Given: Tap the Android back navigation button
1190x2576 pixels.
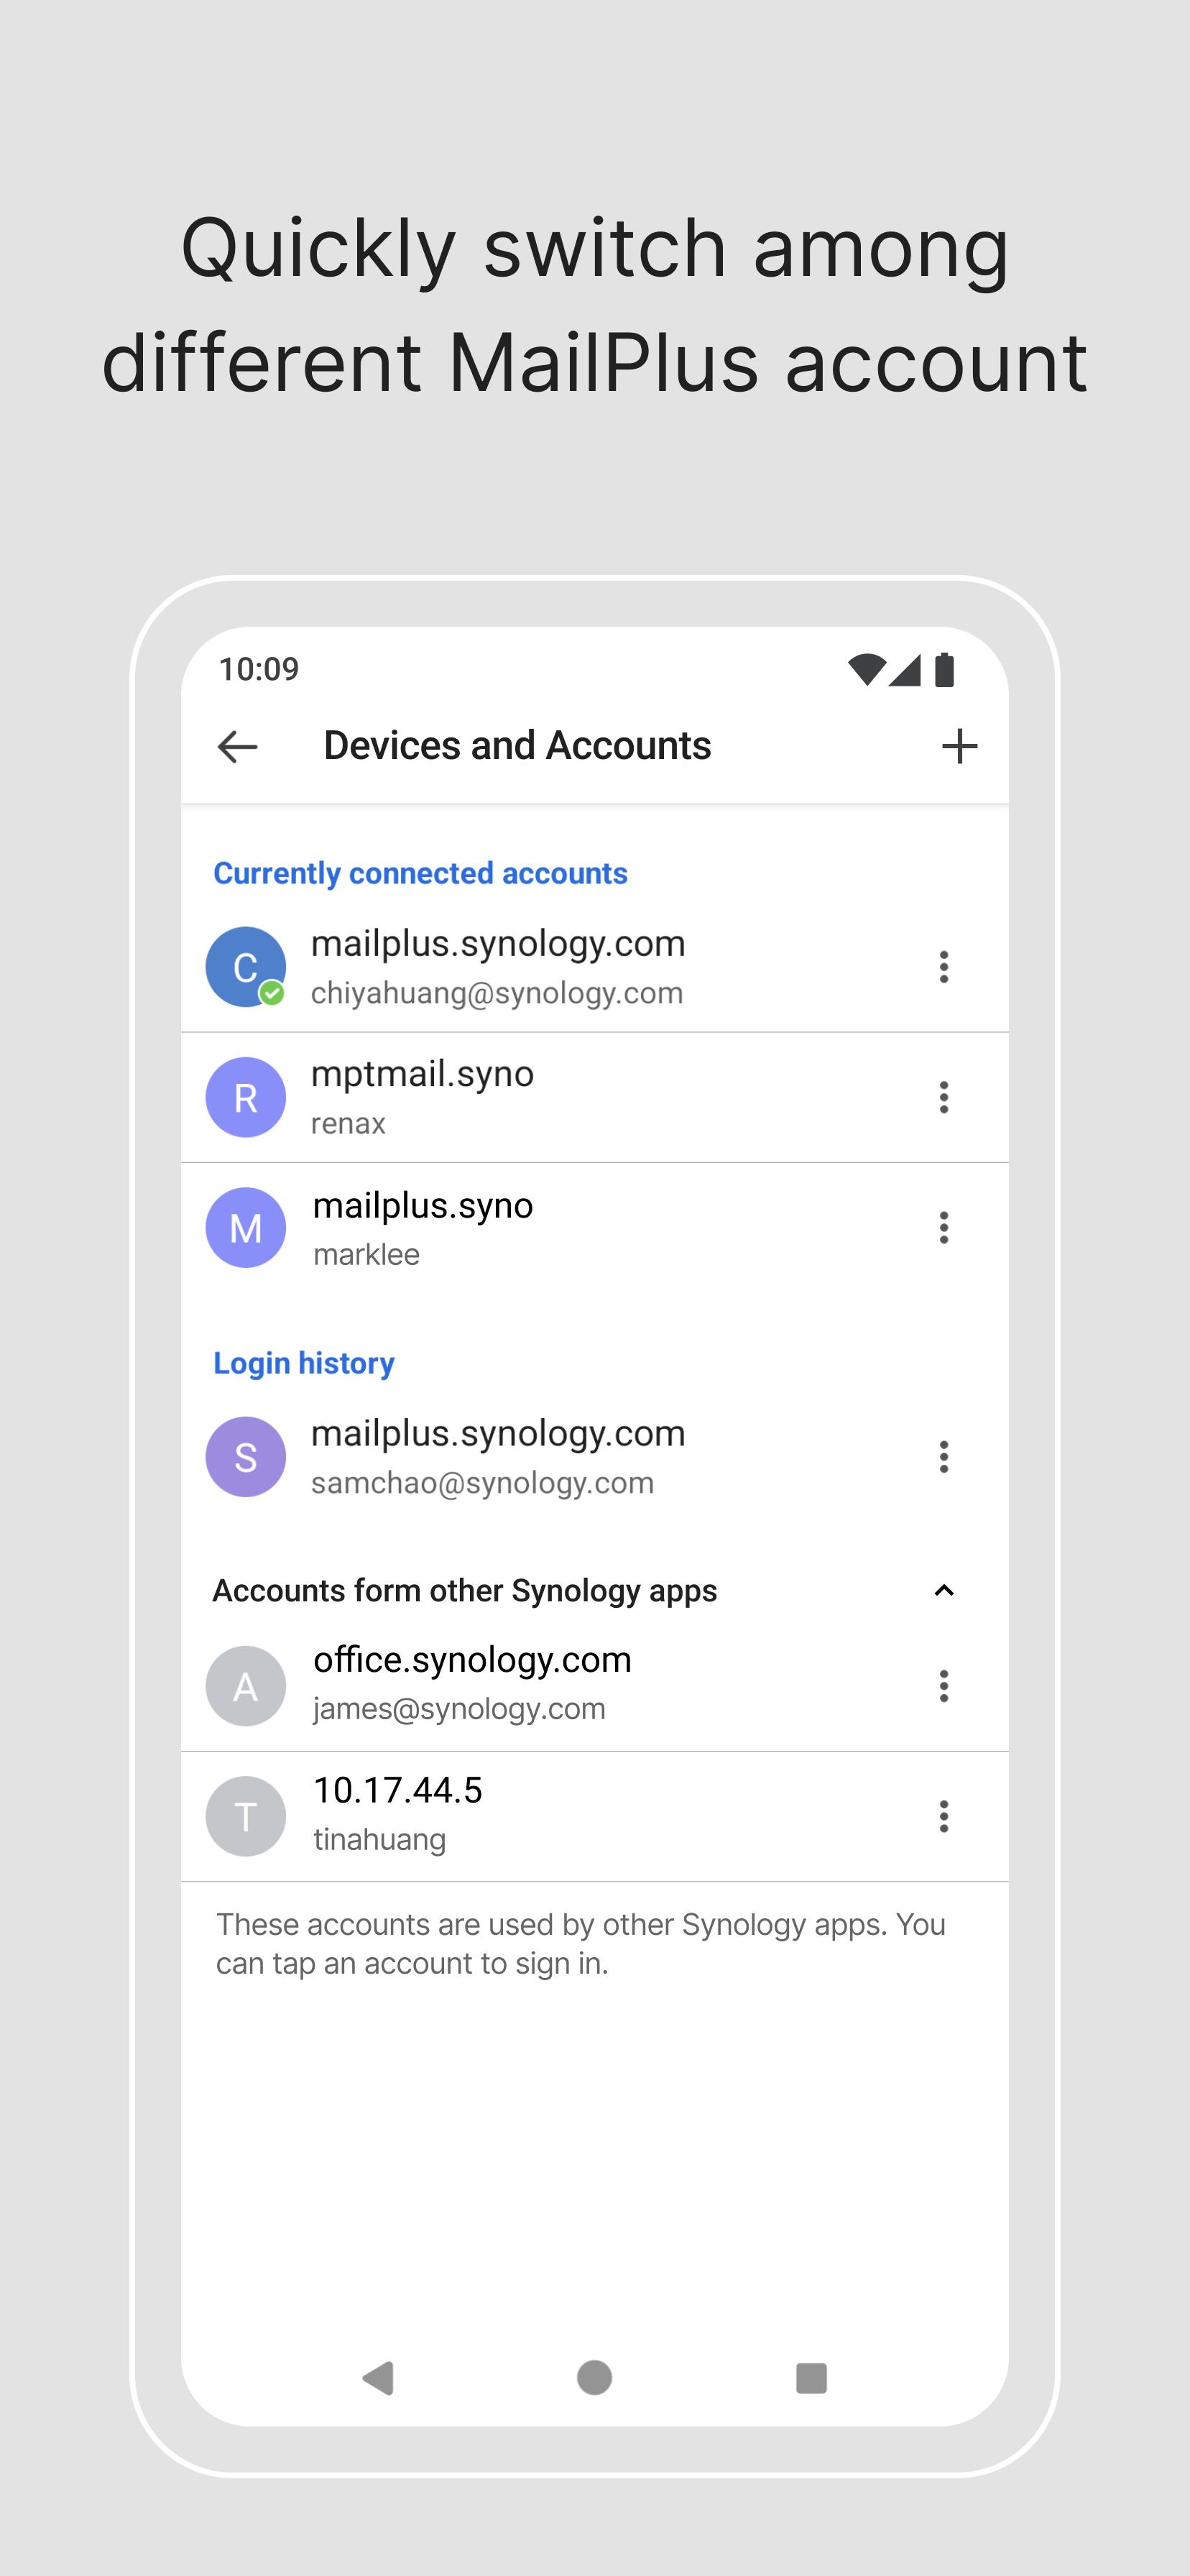Looking at the screenshot, I should pos(378,2378).
